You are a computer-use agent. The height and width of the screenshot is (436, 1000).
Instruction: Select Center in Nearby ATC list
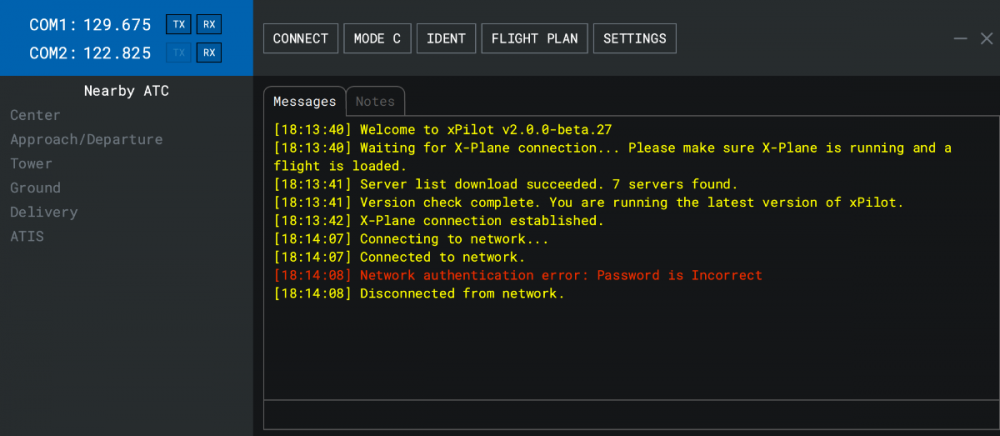[x=35, y=115]
